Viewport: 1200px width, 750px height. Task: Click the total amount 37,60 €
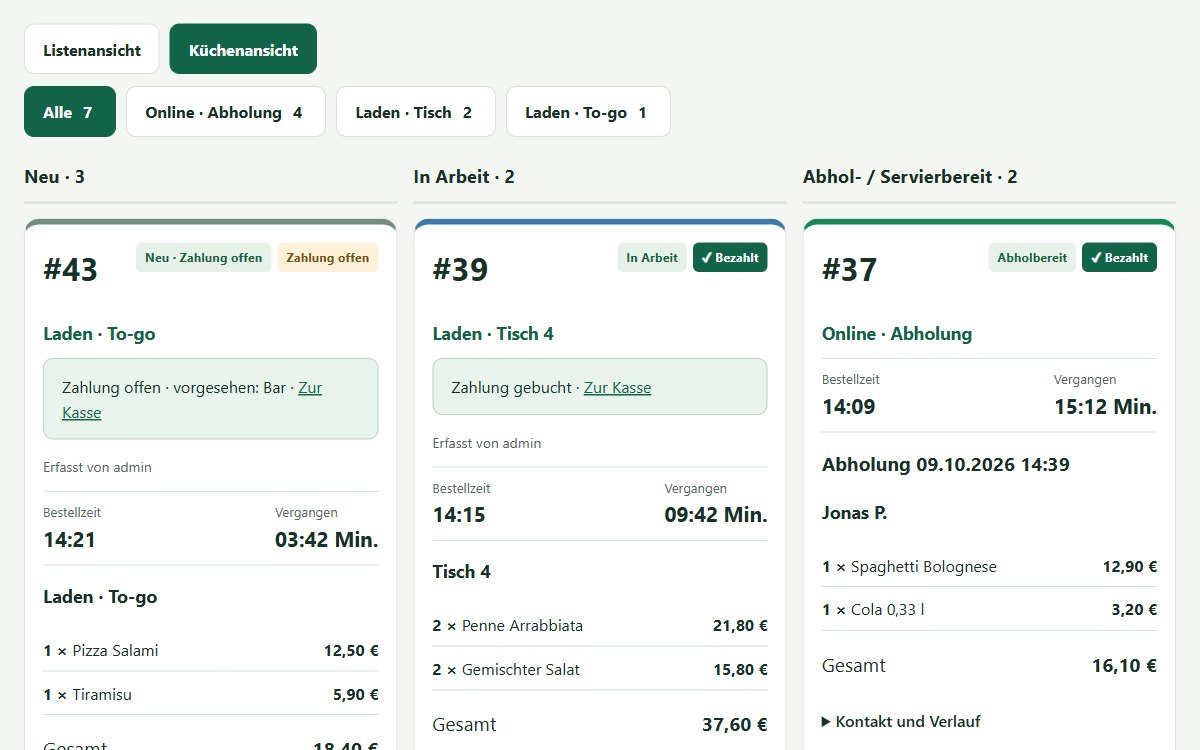click(x=735, y=724)
